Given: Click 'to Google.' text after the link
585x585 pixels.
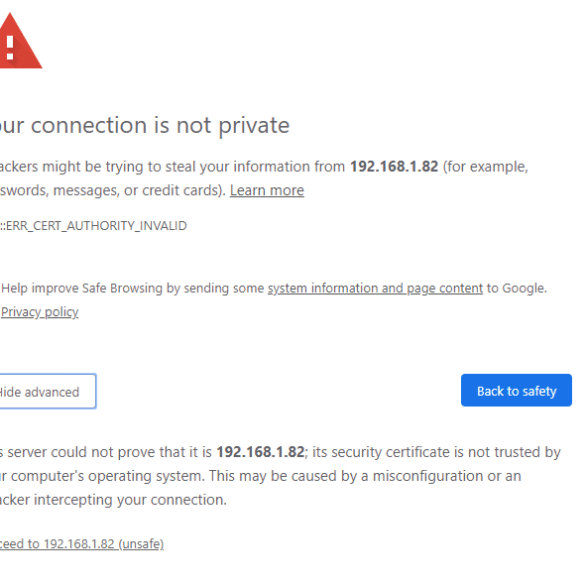Looking at the screenshot, I should (x=517, y=288).
